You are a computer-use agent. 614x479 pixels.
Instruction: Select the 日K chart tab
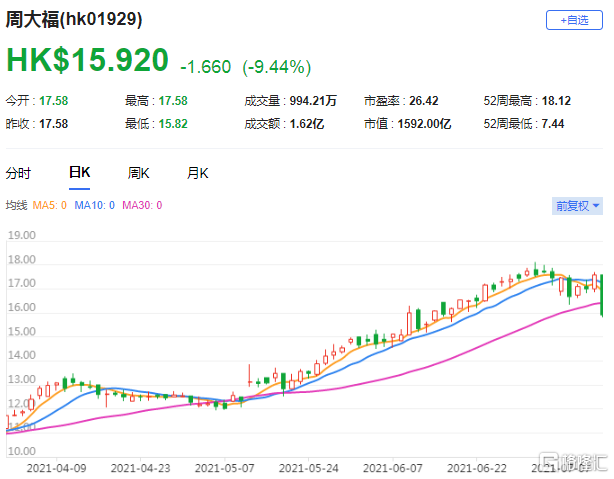pos(79,172)
